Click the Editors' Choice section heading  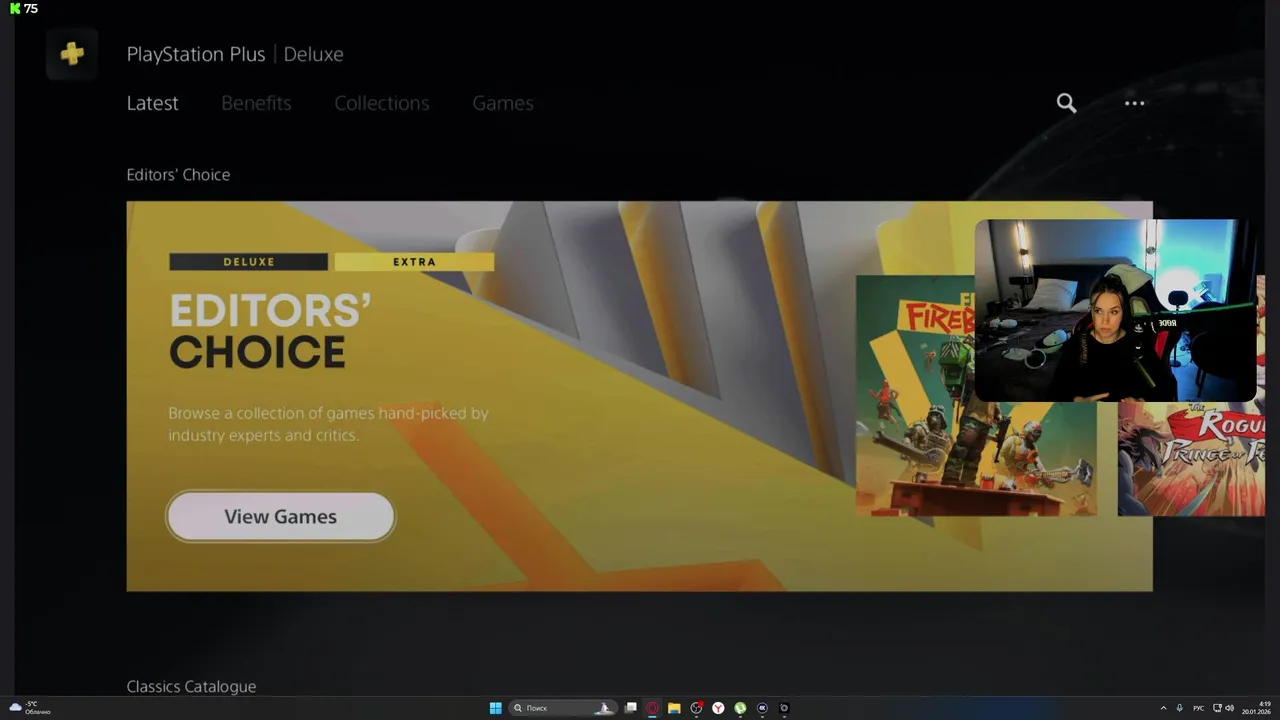coord(178,175)
